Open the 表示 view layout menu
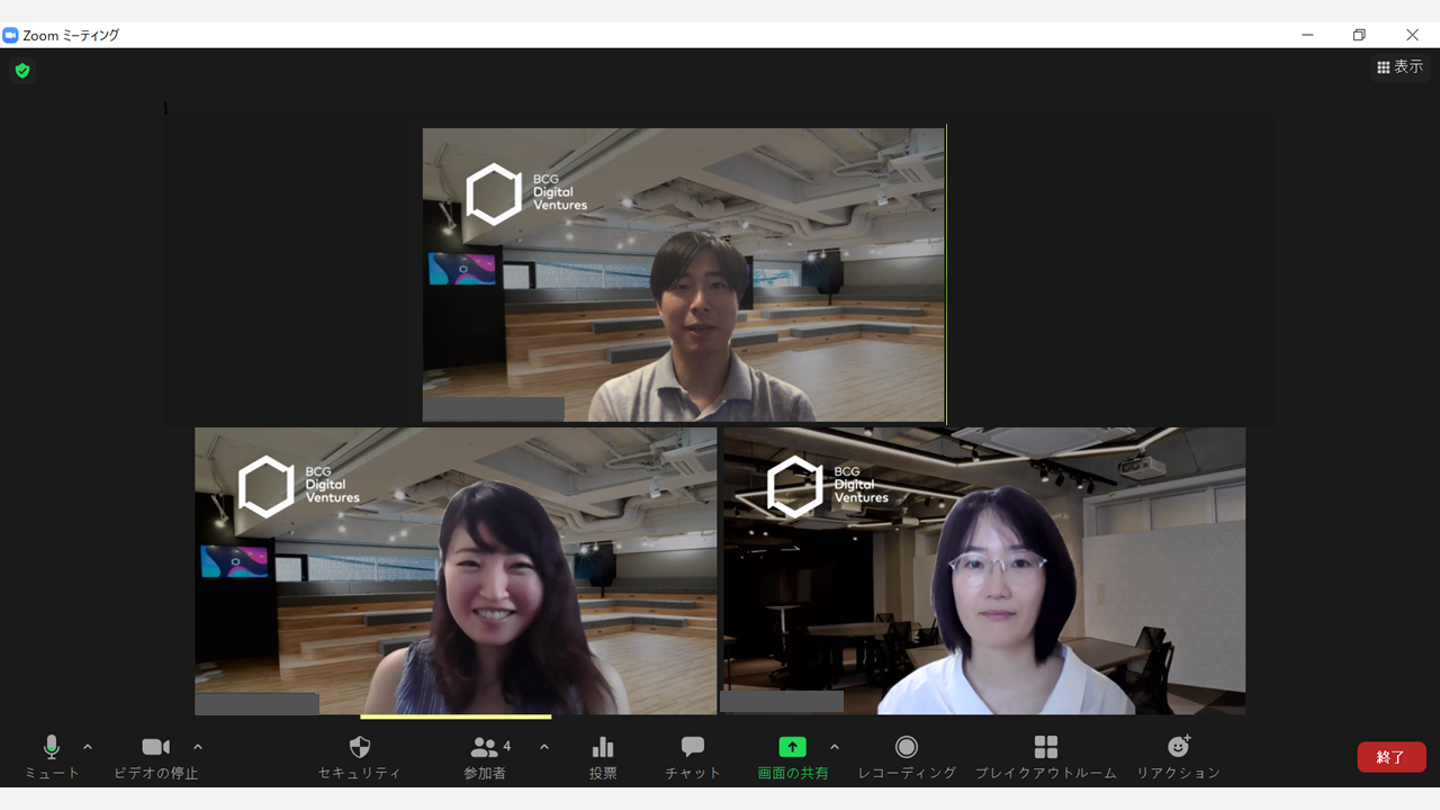Image resolution: width=1440 pixels, height=810 pixels. tap(1400, 67)
